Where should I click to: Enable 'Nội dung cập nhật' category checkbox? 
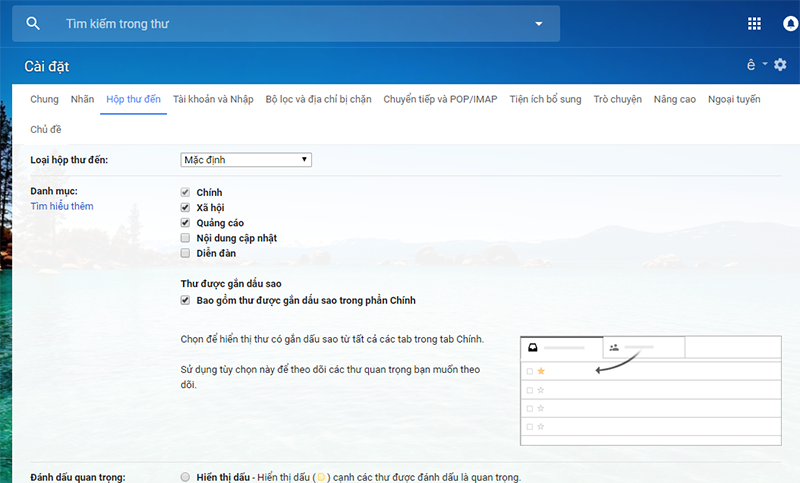[185, 238]
